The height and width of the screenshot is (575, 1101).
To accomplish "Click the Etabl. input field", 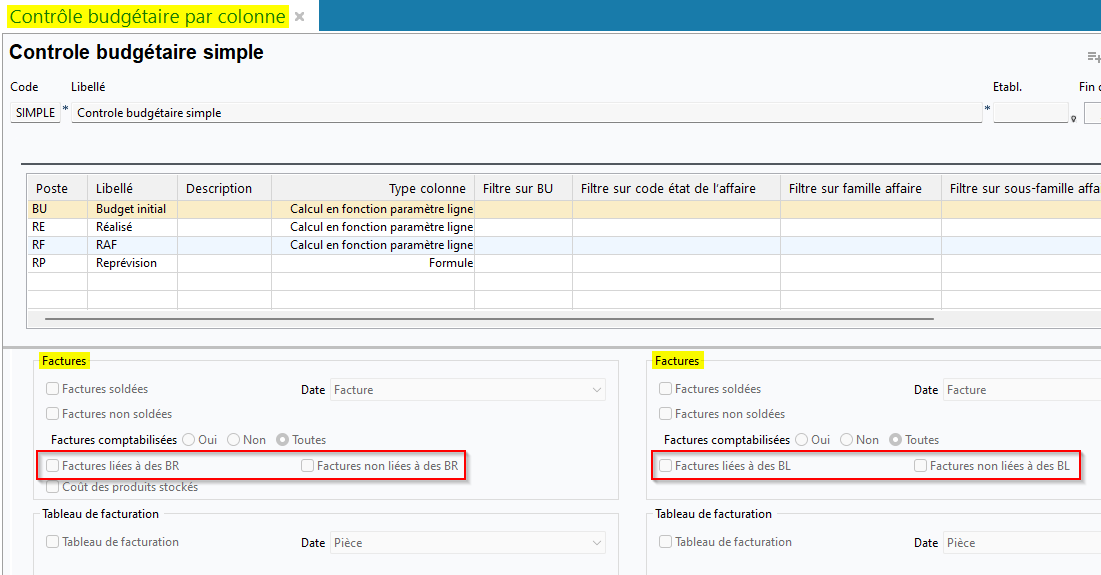I will [1030, 113].
